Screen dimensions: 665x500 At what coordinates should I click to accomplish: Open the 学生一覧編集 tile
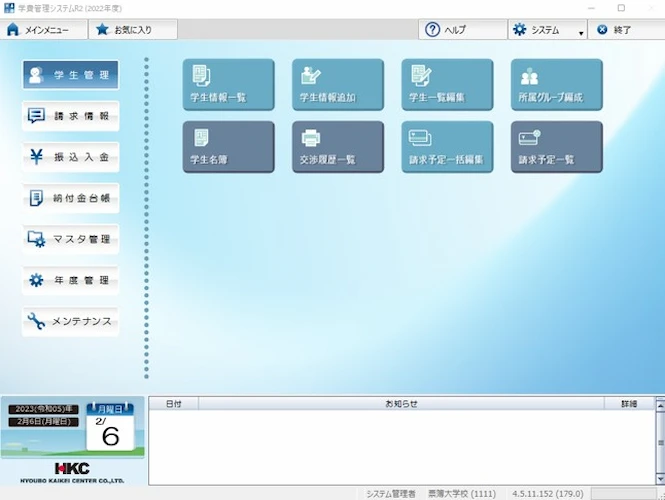pyautogui.click(x=447, y=85)
